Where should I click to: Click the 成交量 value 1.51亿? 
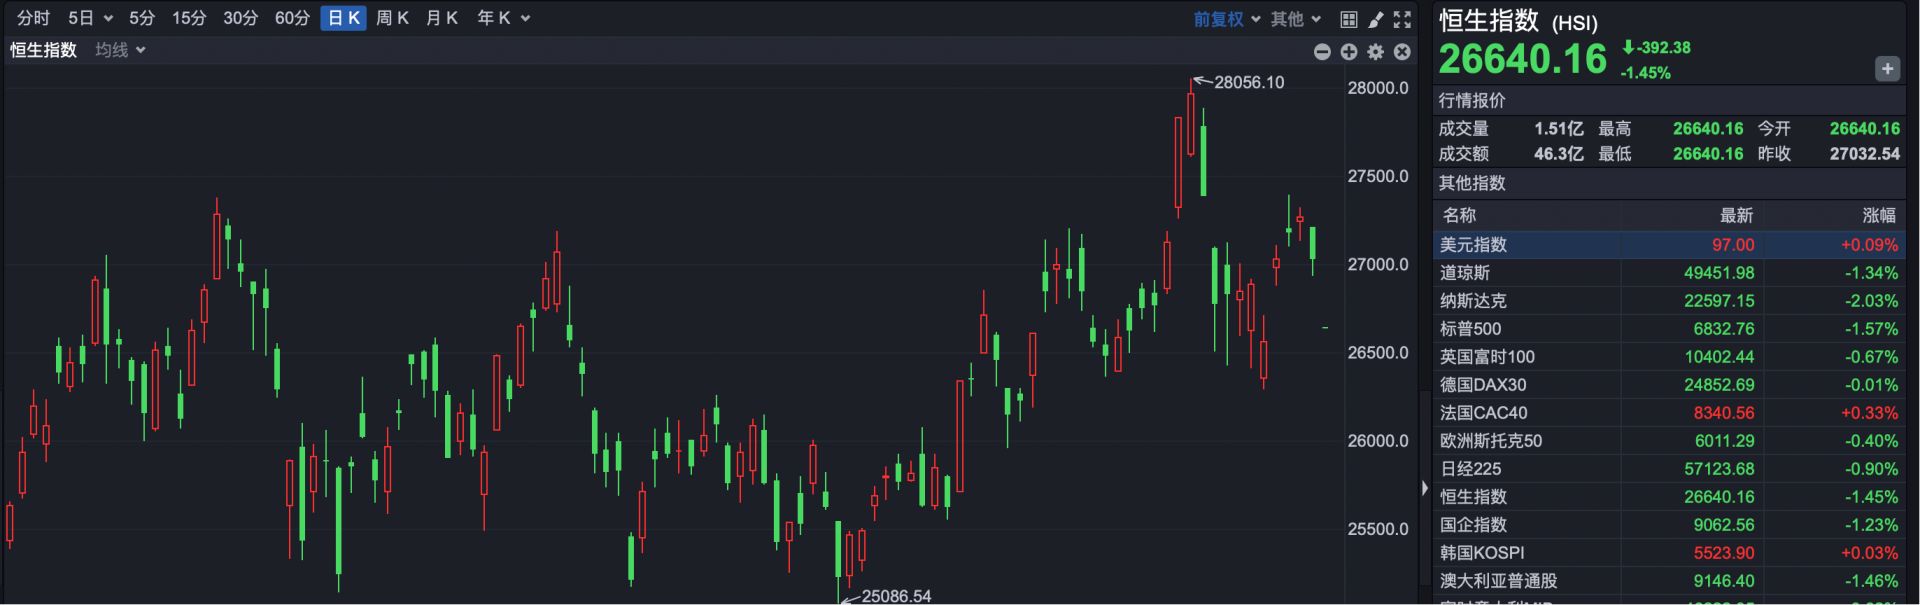point(1559,129)
